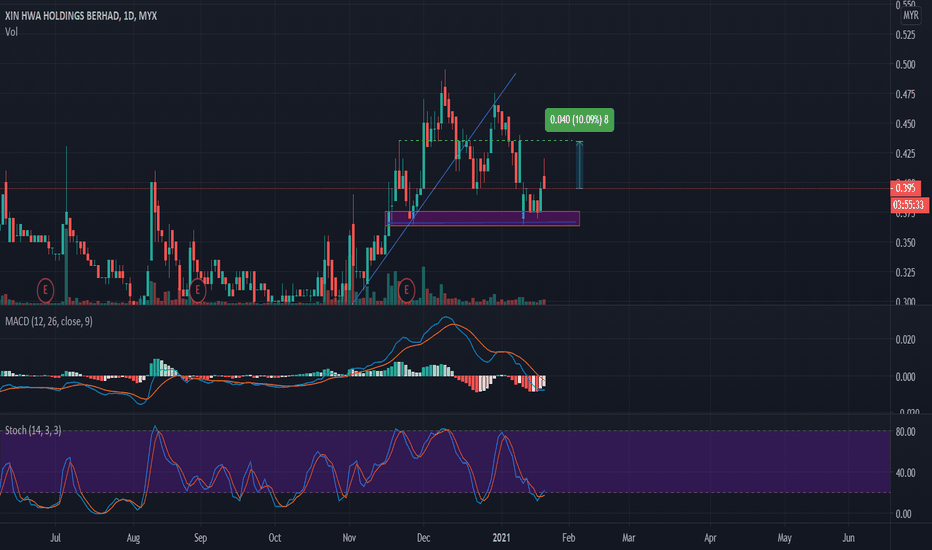Viewport: 932px width, 550px height.
Task: Click the May label on time axis
Action: tap(785, 538)
